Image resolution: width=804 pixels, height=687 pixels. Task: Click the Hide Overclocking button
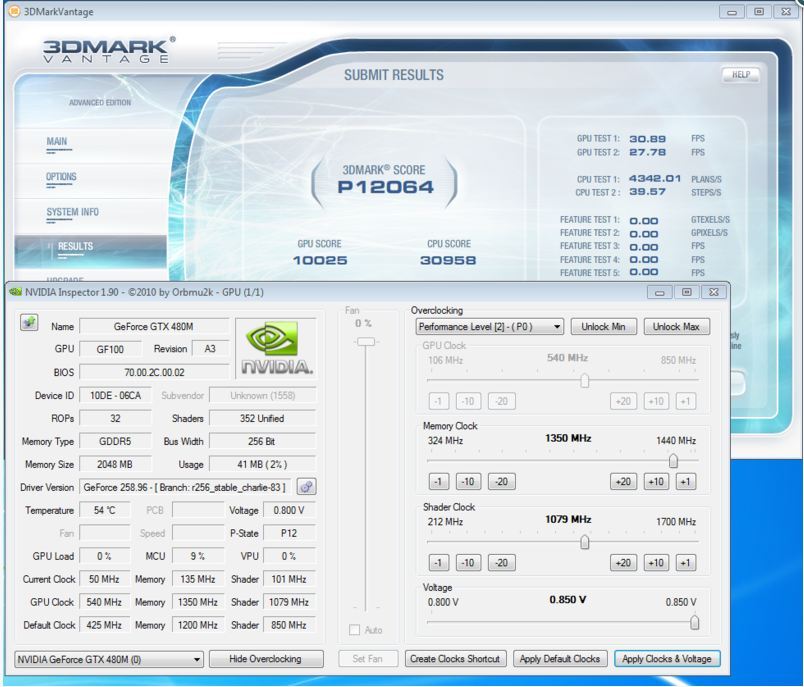266,659
